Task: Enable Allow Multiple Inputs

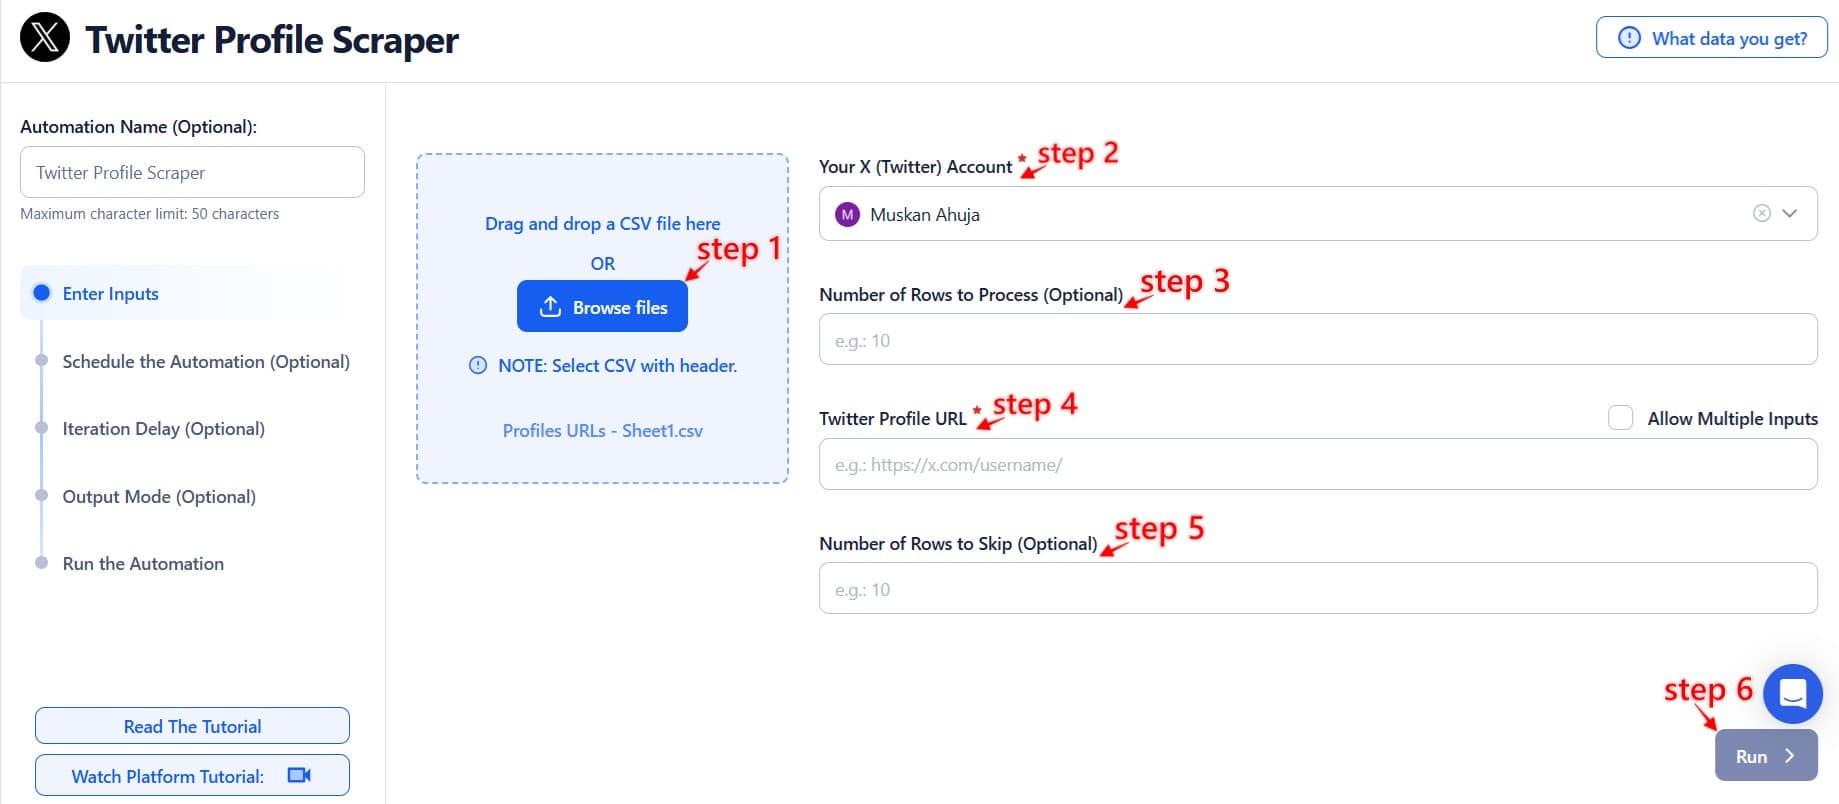Action: tap(1621, 417)
